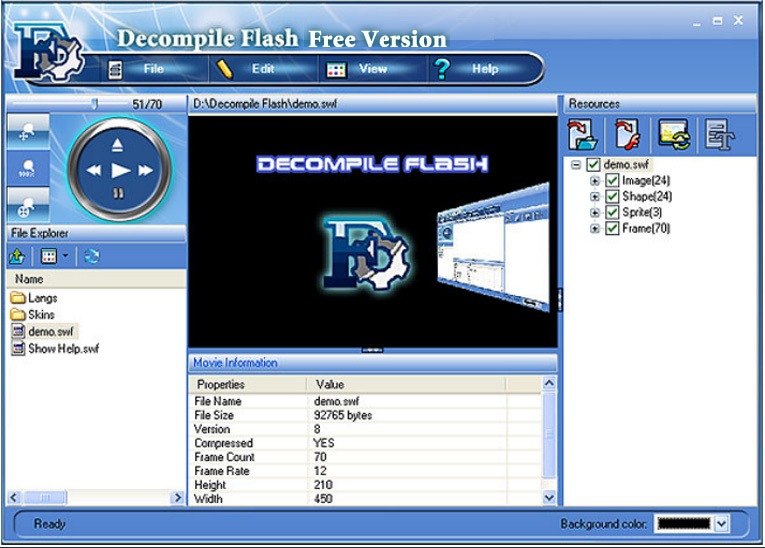Viewport: 765px width, 548px height.
Task: Click the right arrow of horizontal scrollbar
Action: pos(178,497)
